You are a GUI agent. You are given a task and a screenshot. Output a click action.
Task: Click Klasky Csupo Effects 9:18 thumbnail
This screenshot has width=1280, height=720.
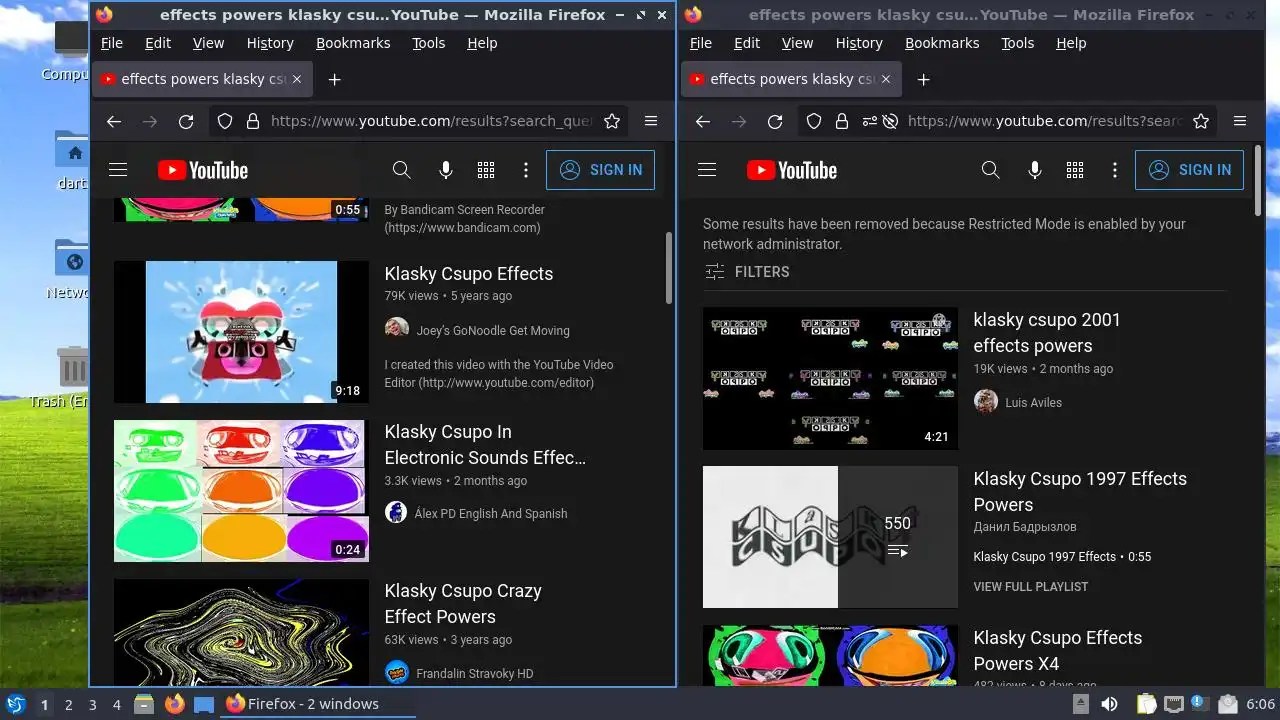point(241,332)
